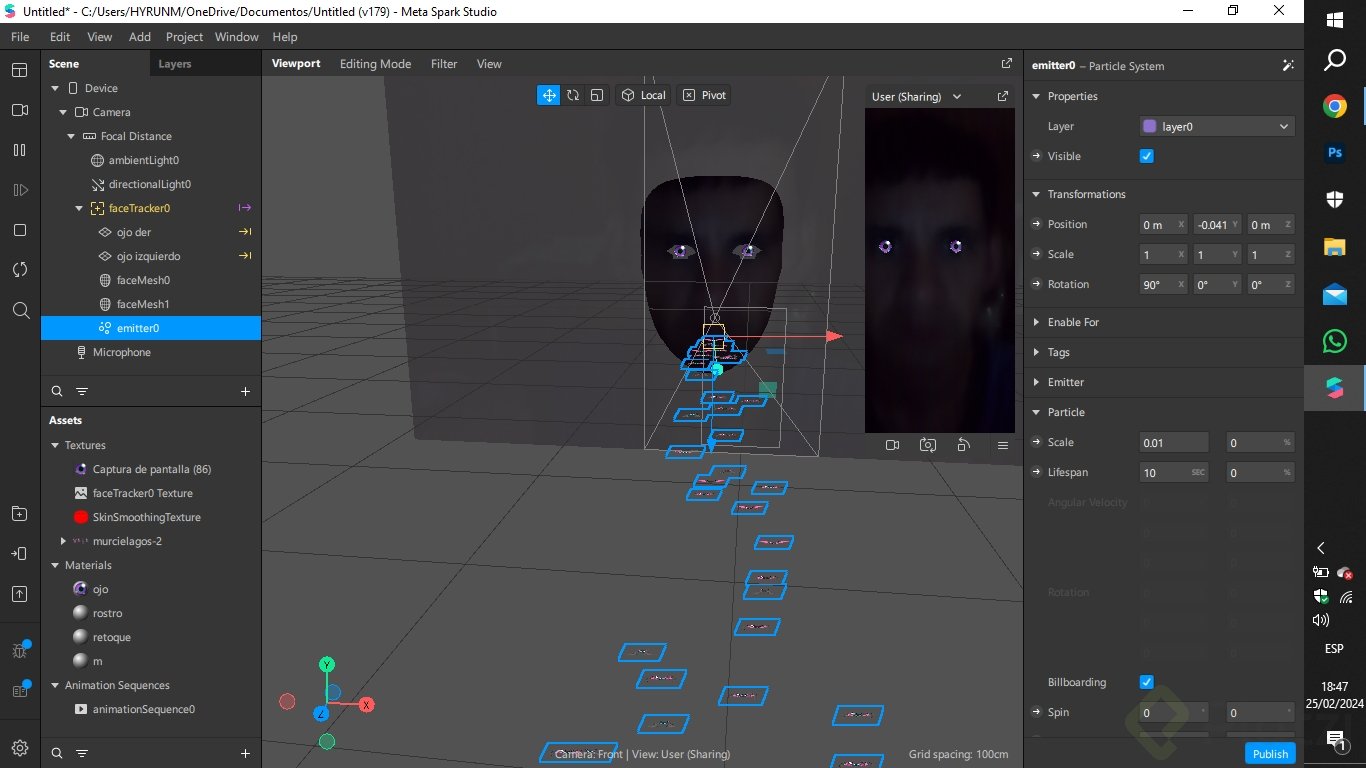Open the Project menu
This screenshot has width=1366, height=768.
184,37
